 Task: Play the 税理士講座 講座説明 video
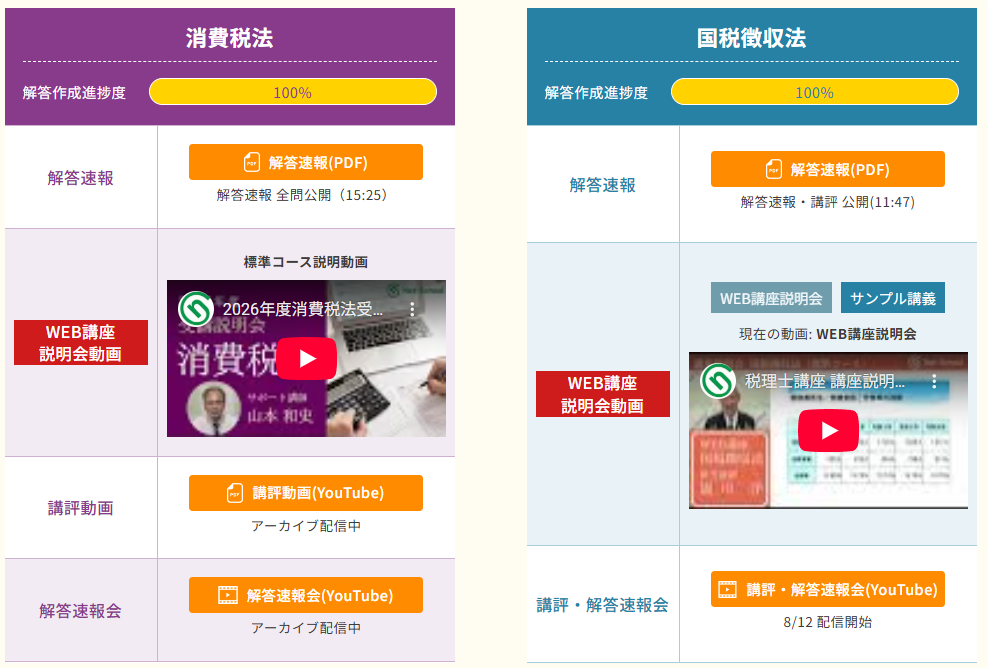pyautogui.click(x=828, y=430)
